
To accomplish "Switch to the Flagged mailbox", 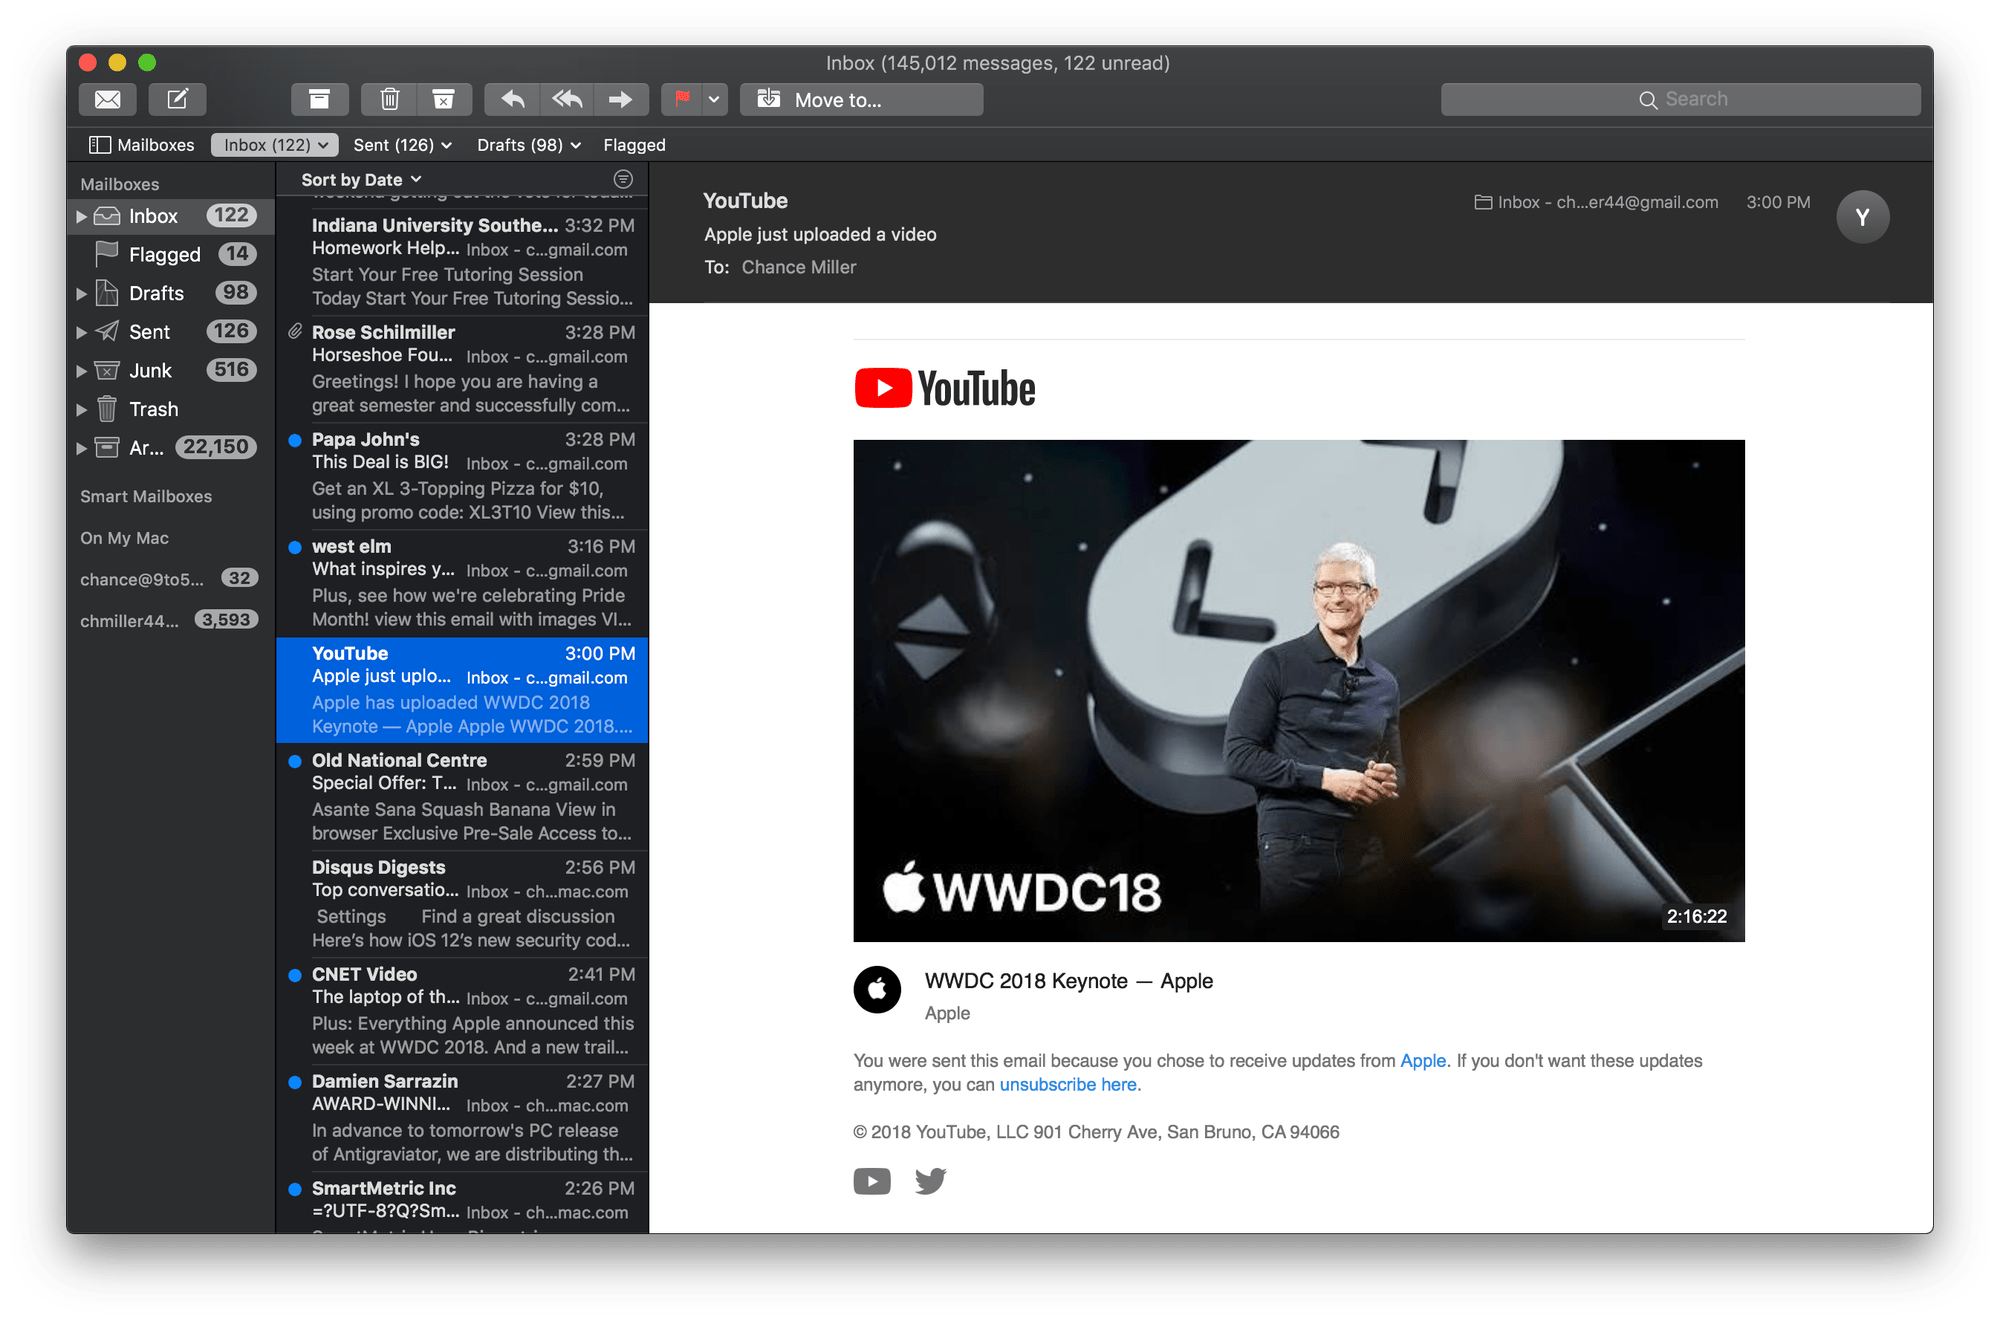I will coord(164,253).
